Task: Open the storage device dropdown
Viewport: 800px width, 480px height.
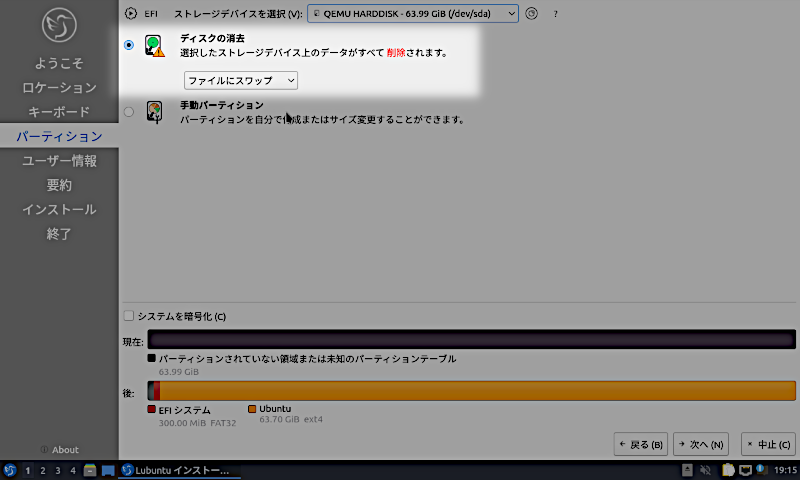Action: pos(413,14)
